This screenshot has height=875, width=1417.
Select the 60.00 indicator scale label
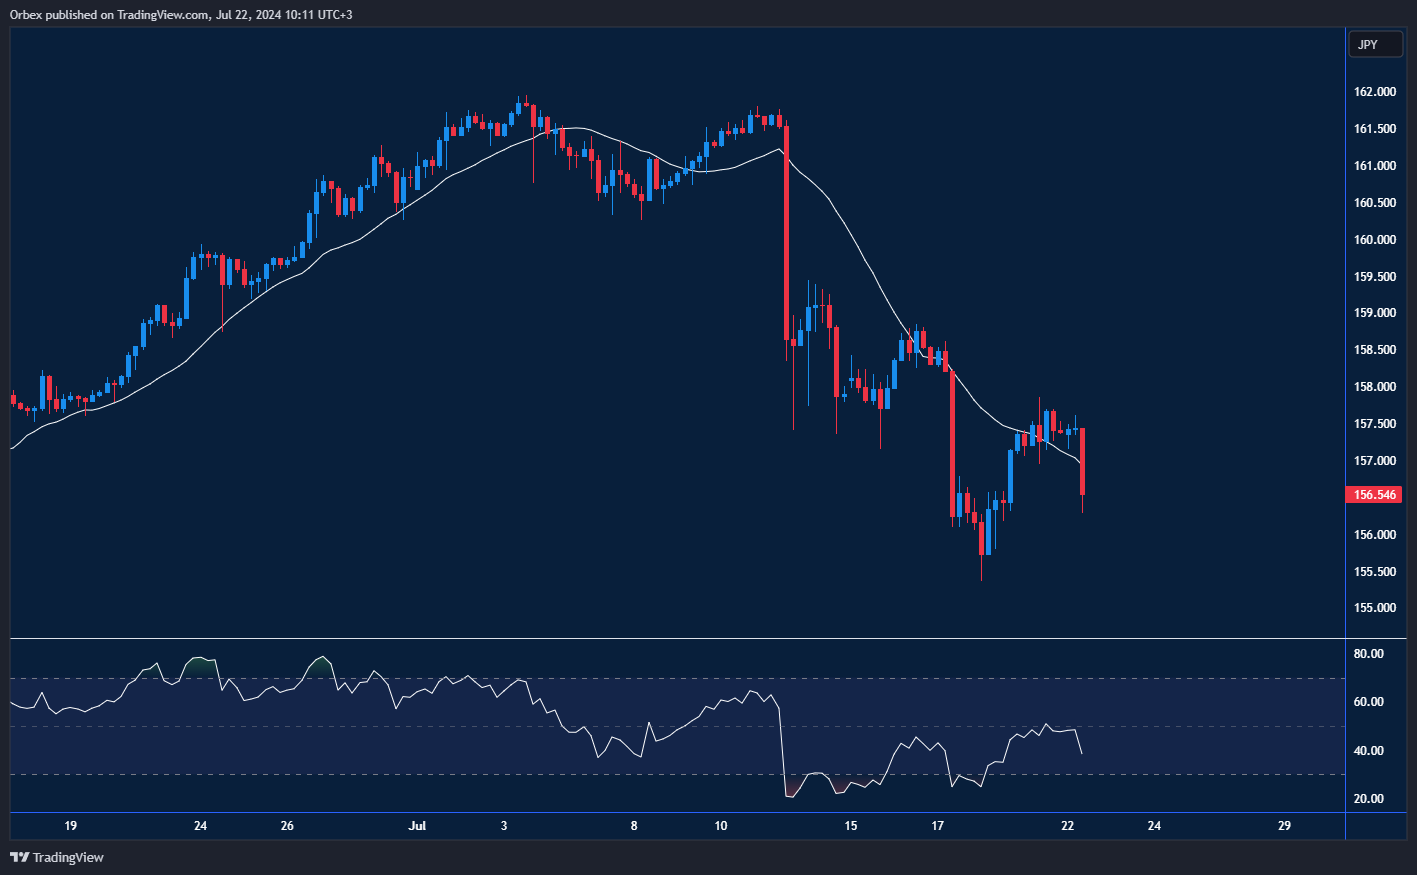click(1369, 702)
